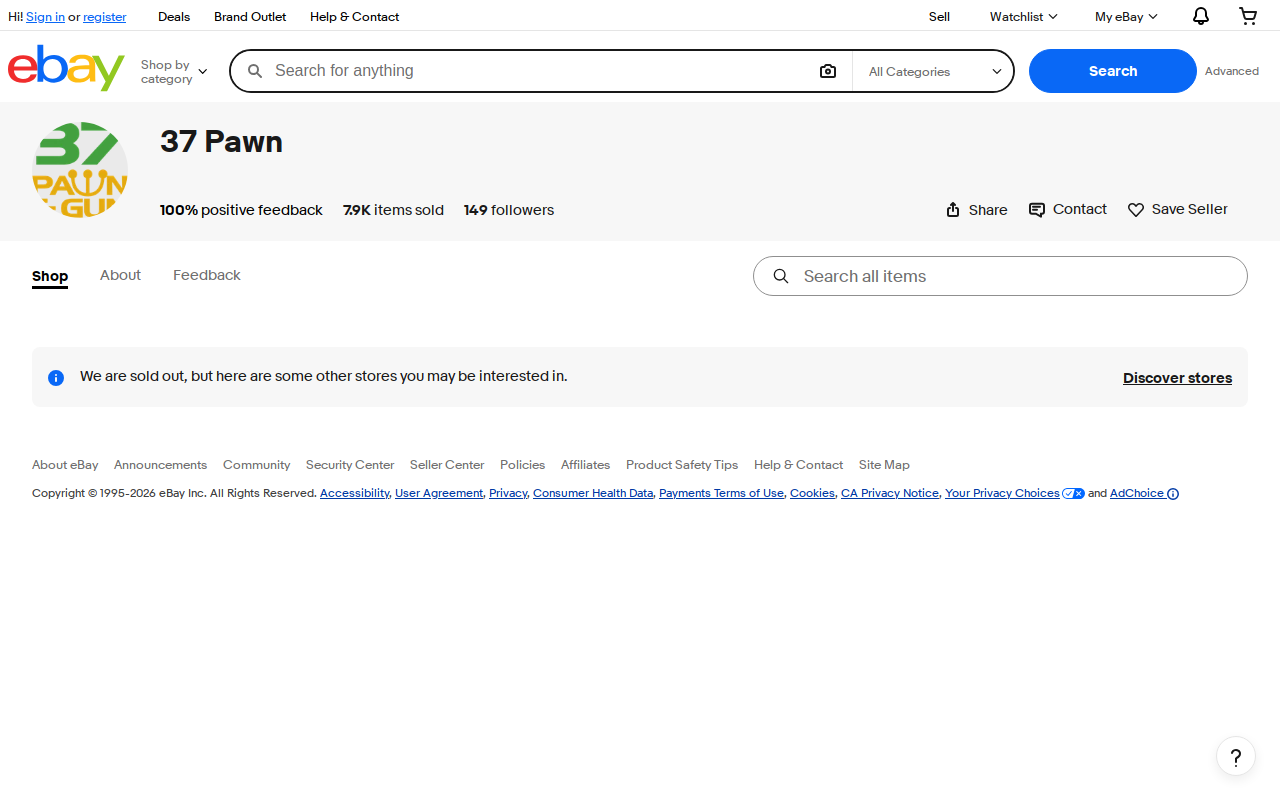
Task: Click the blue Search button
Action: click(1113, 71)
